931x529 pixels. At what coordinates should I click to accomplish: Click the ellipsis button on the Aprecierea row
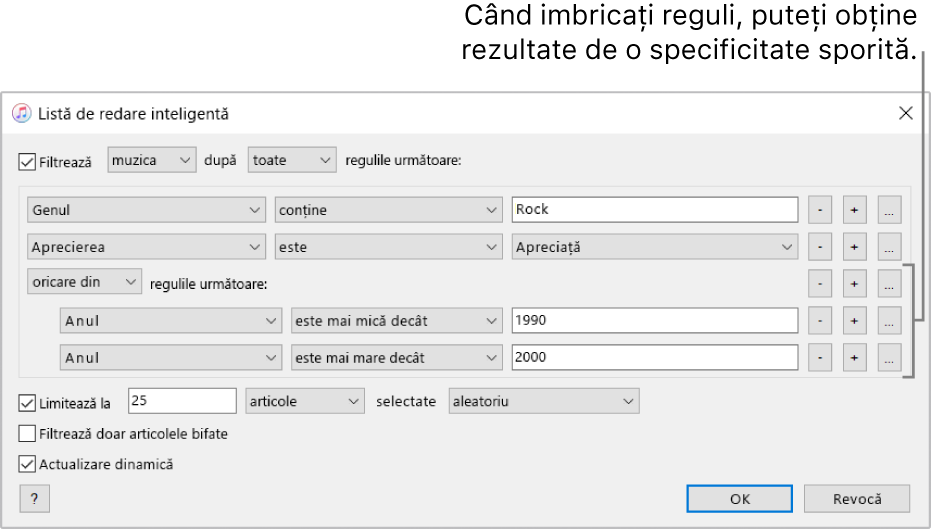[x=890, y=247]
